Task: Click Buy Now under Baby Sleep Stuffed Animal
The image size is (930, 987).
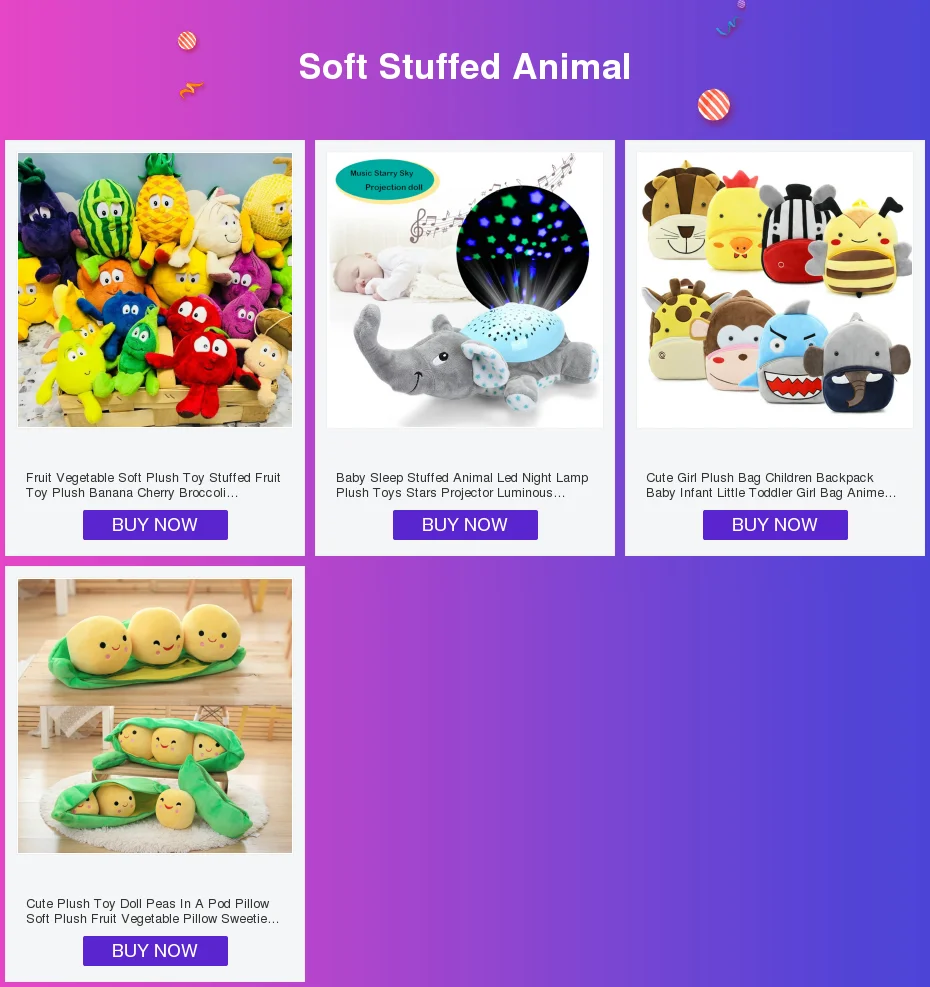Action: pos(465,525)
